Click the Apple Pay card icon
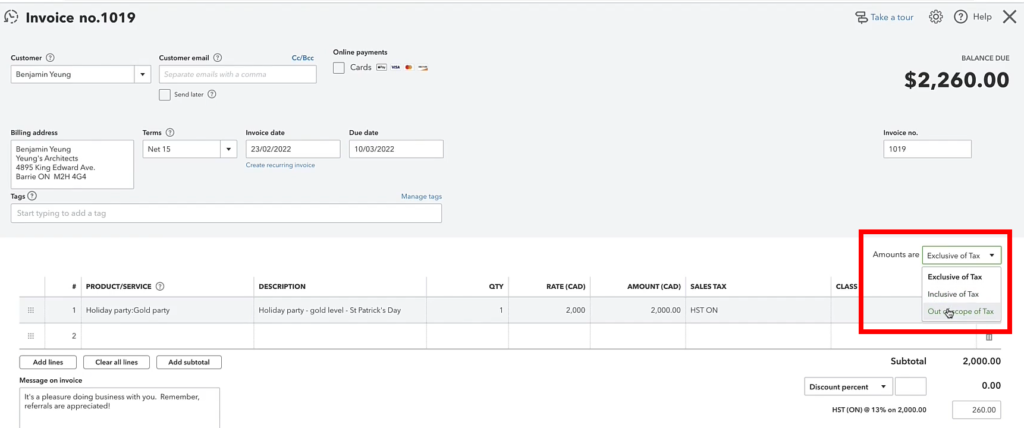Screen dimensions: 1024x428 (382, 67)
